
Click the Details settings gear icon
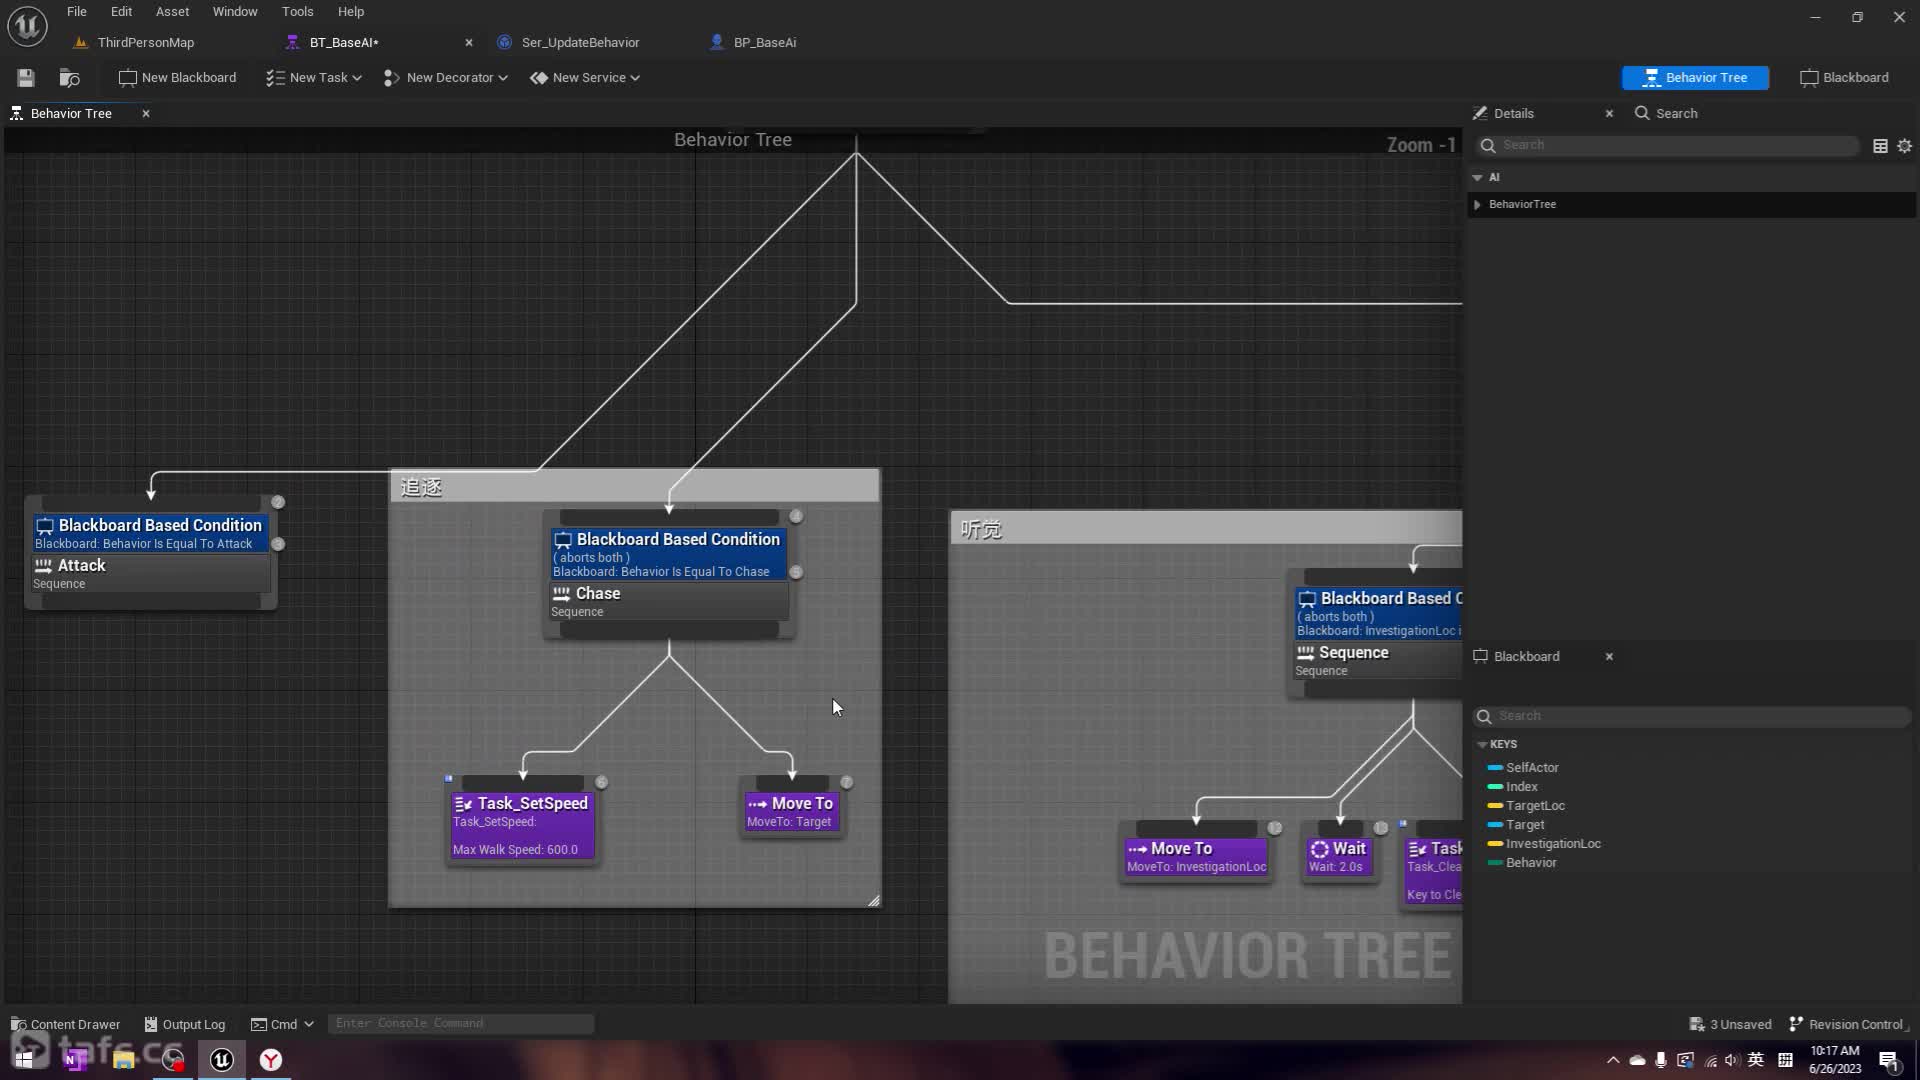pyautogui.click(x=1904, y=146)
